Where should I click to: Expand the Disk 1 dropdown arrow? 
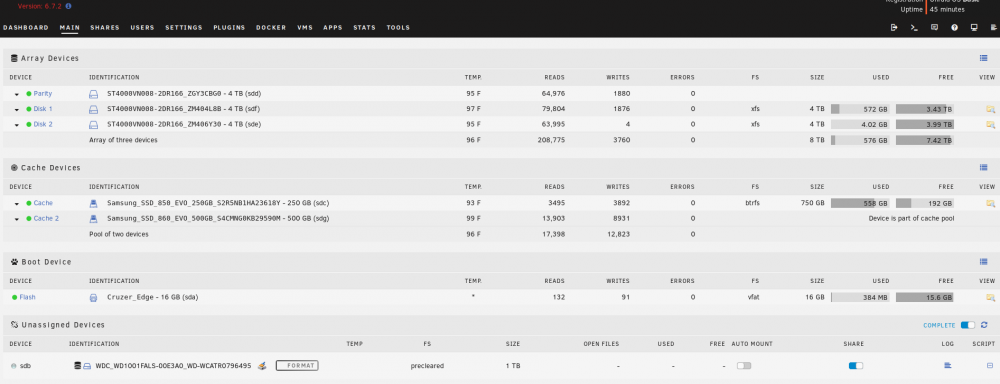pyautogui.click(x=17, y=109)
